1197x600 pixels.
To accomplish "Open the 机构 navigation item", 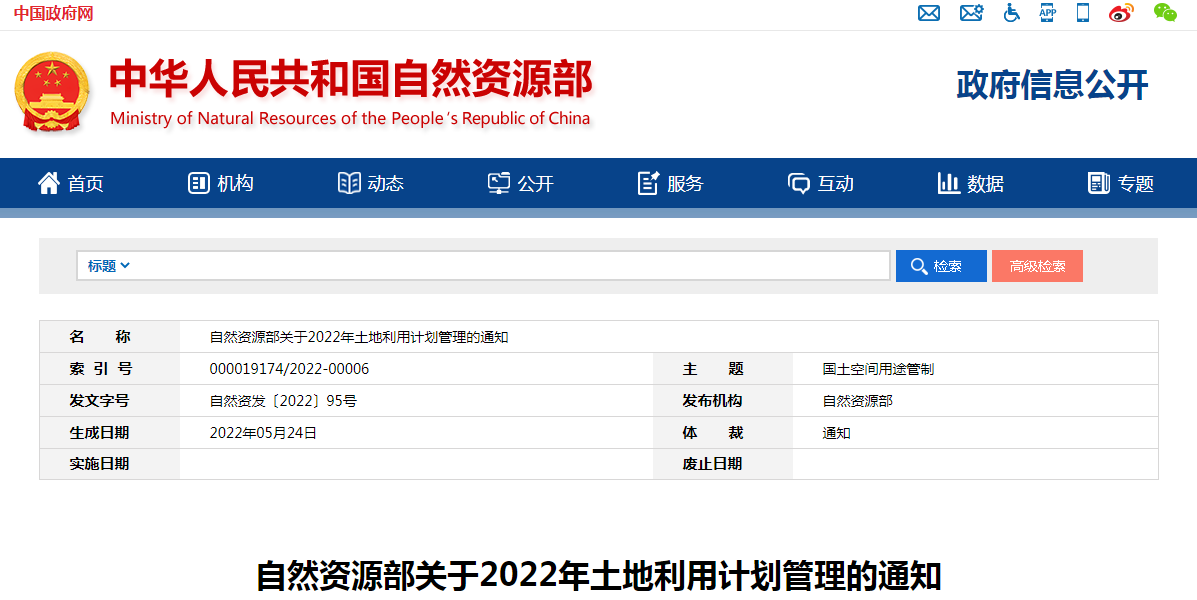I will (235, 183).
